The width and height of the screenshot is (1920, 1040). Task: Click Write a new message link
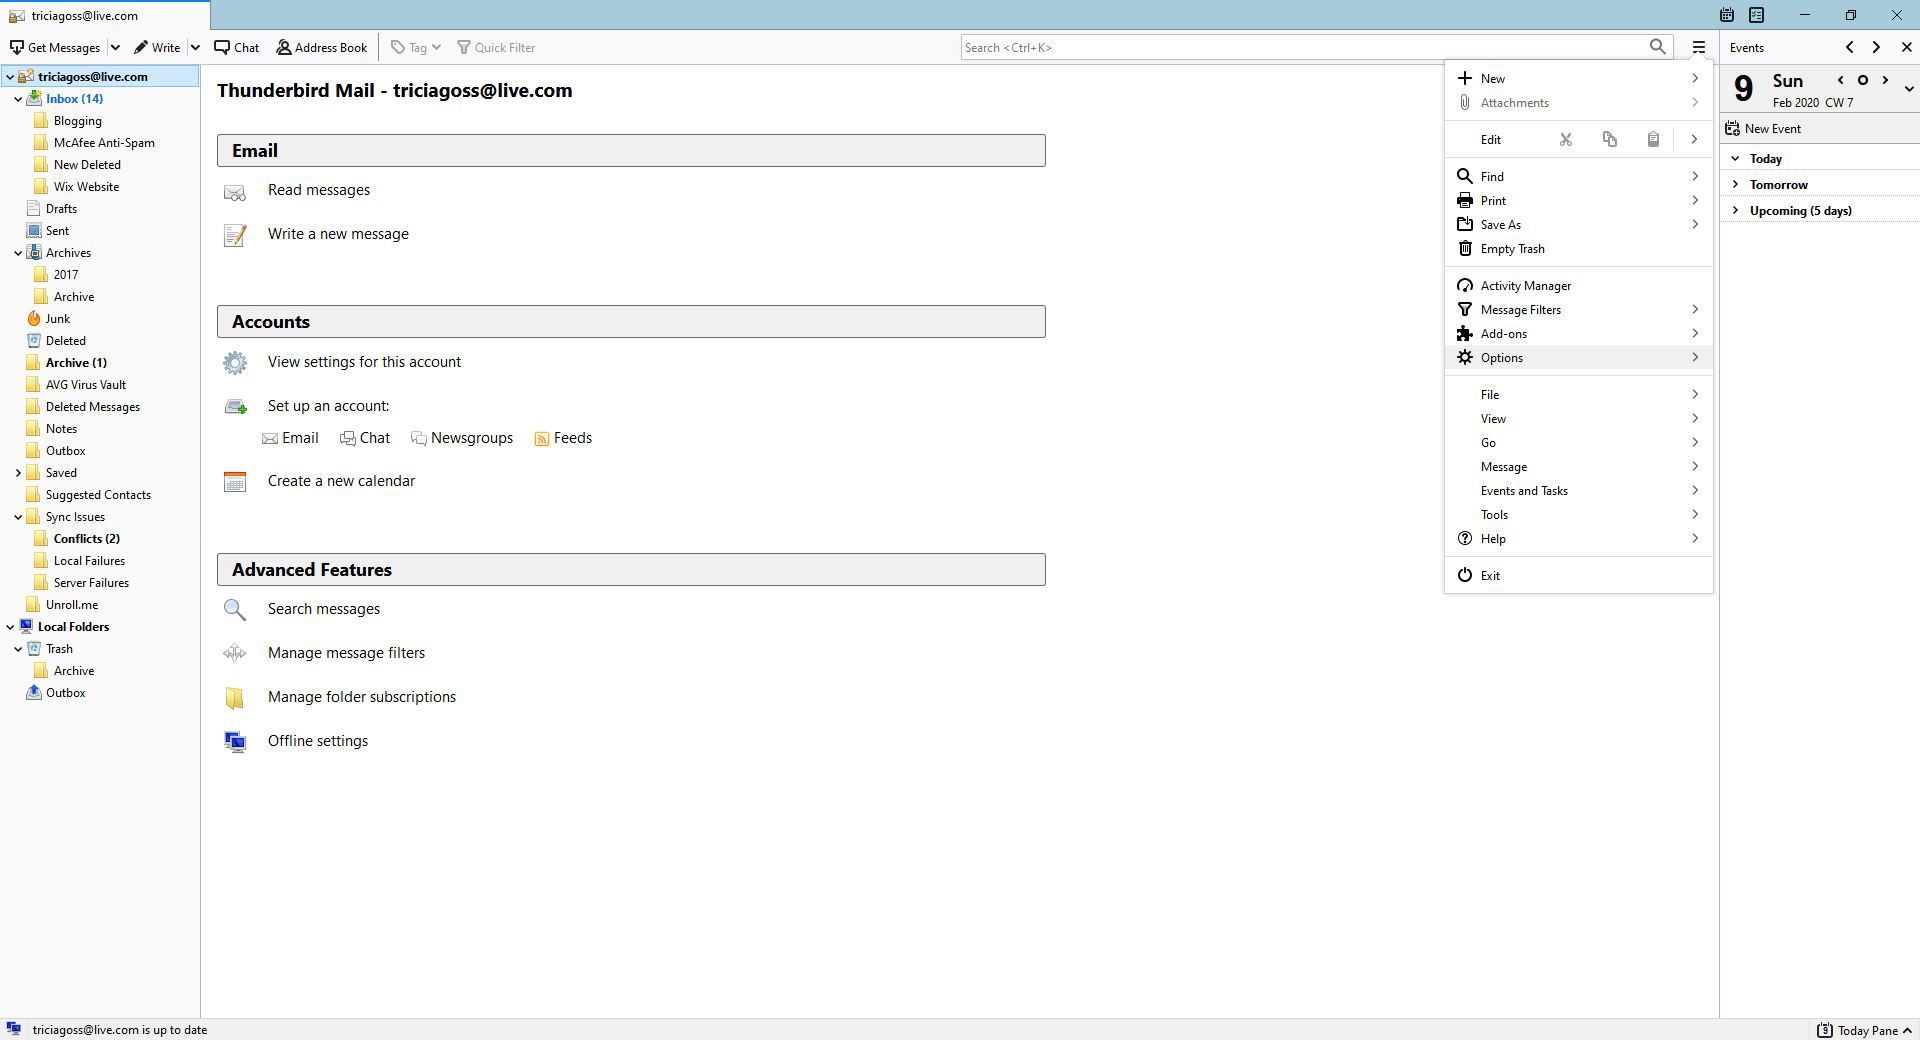coord(338,234)
